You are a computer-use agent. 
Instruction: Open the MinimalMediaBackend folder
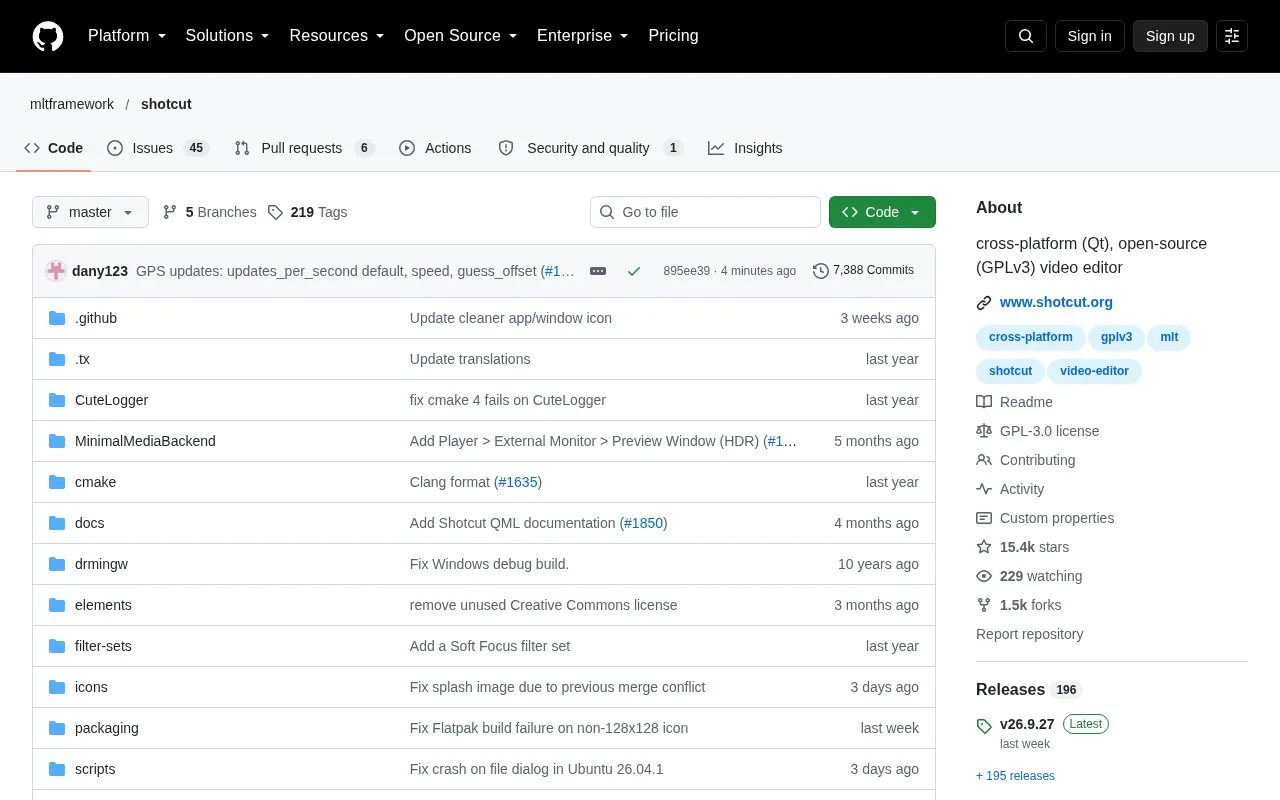tap(145, 441)
